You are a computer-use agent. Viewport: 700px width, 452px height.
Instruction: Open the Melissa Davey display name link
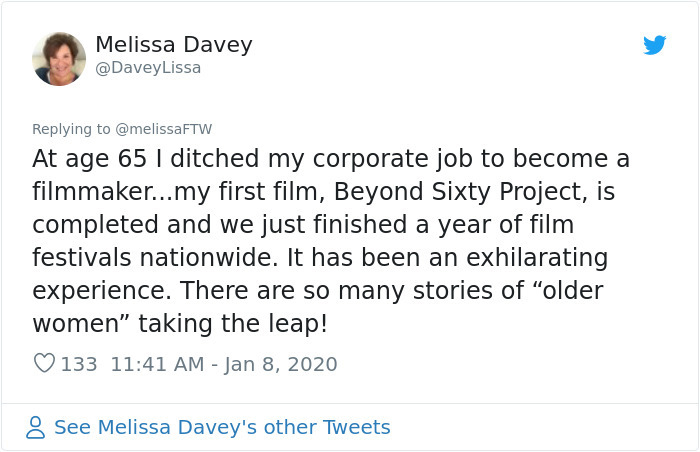(173, 45)
